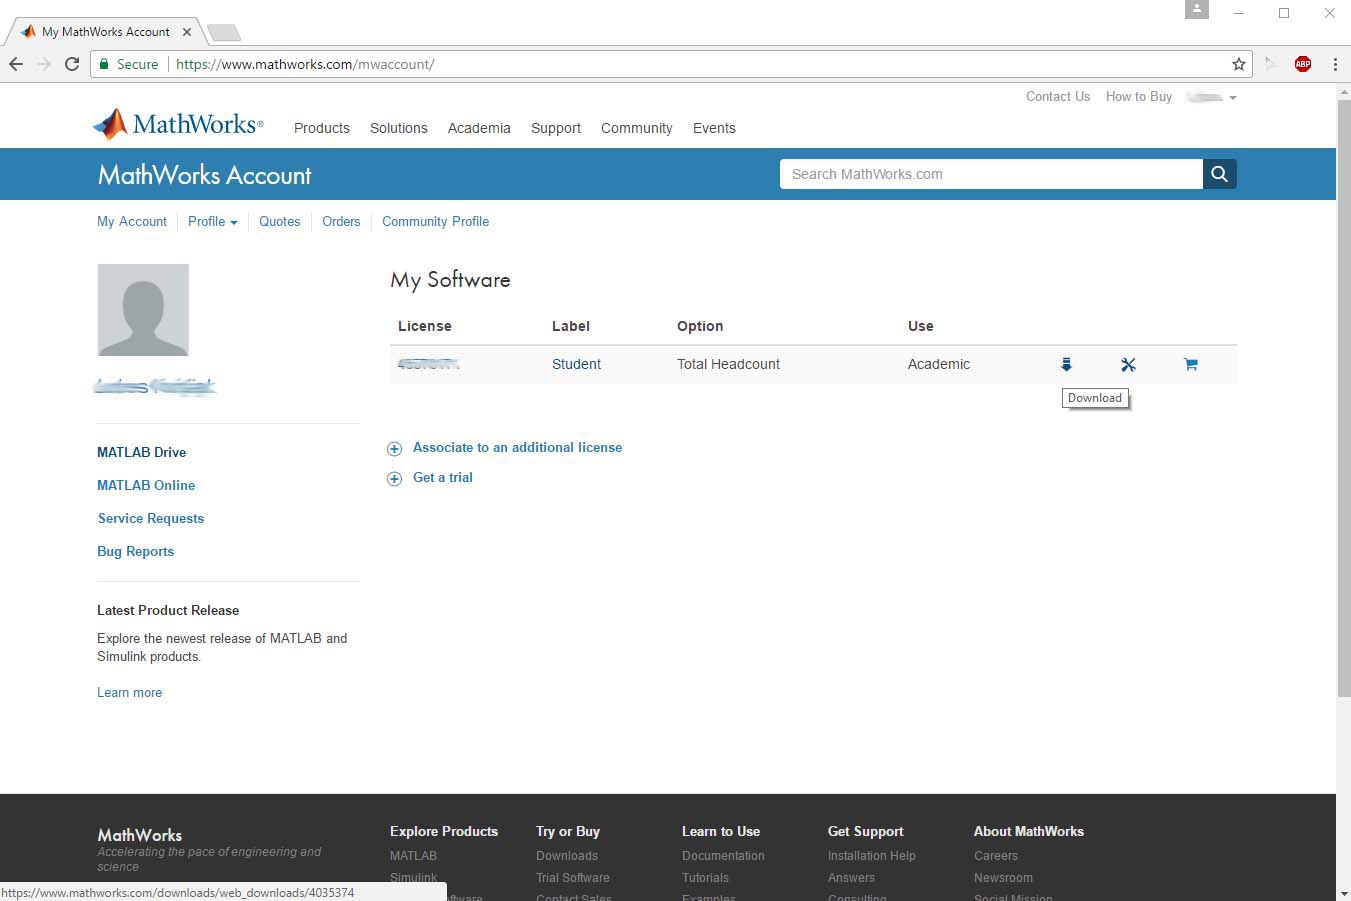Click the user profile avatar image
Image resolution: width=1351 pixels, height=901 pixels.
pyautogui.click(x=143, y=310)
